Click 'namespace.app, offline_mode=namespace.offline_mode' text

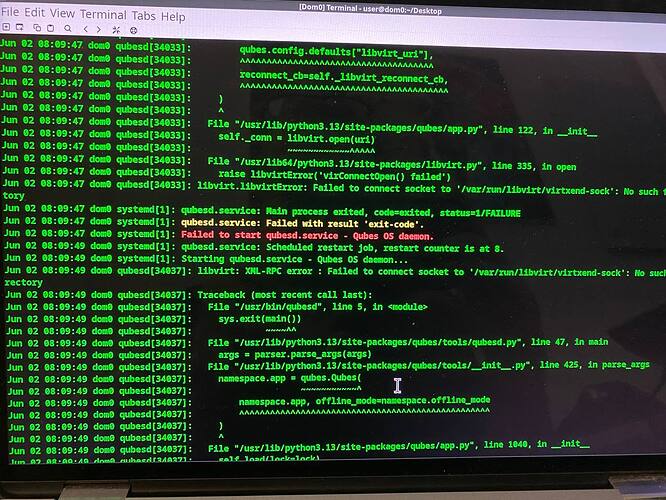pyautogui.click(x=364, y=401)
